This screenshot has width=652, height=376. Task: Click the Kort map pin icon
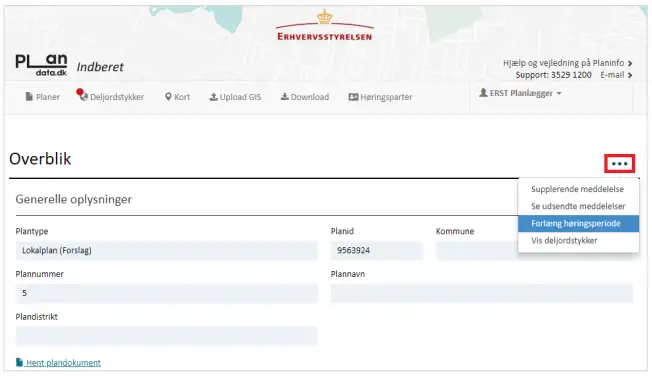pos(168,96)
